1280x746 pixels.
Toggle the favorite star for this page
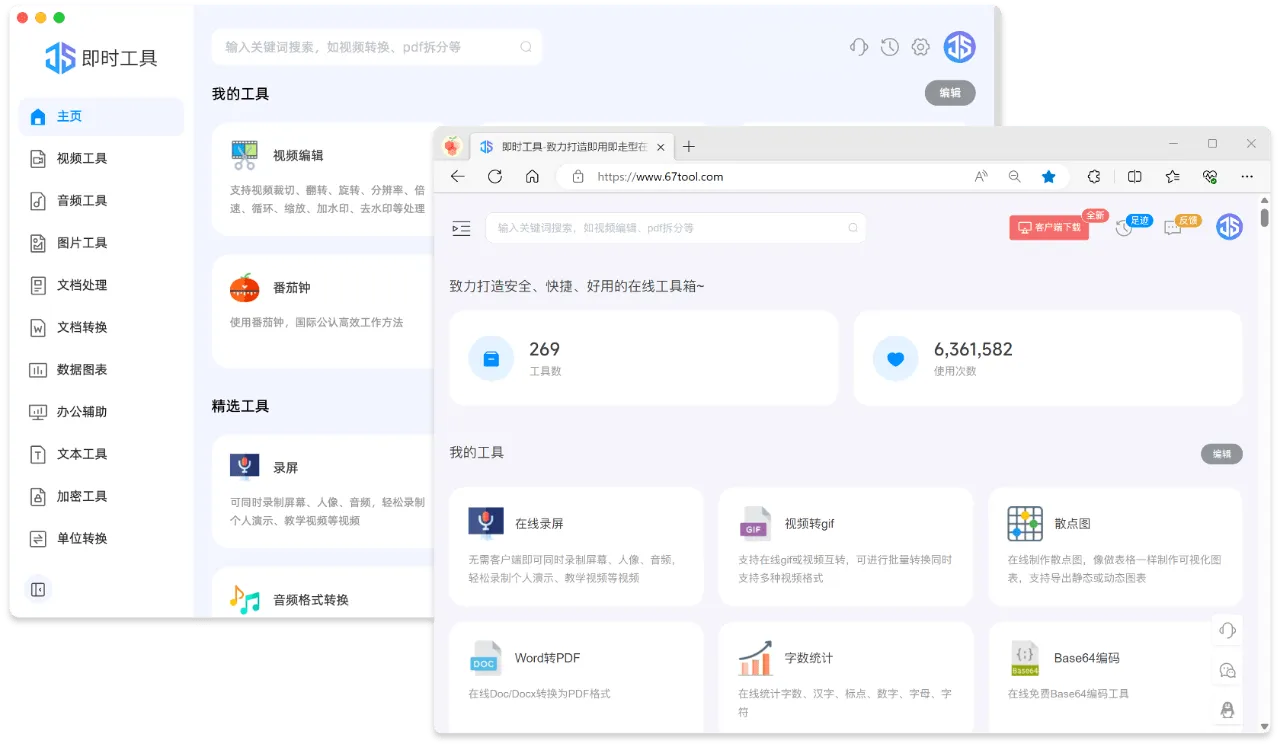pyautogui.click(x=1048, y=177)
